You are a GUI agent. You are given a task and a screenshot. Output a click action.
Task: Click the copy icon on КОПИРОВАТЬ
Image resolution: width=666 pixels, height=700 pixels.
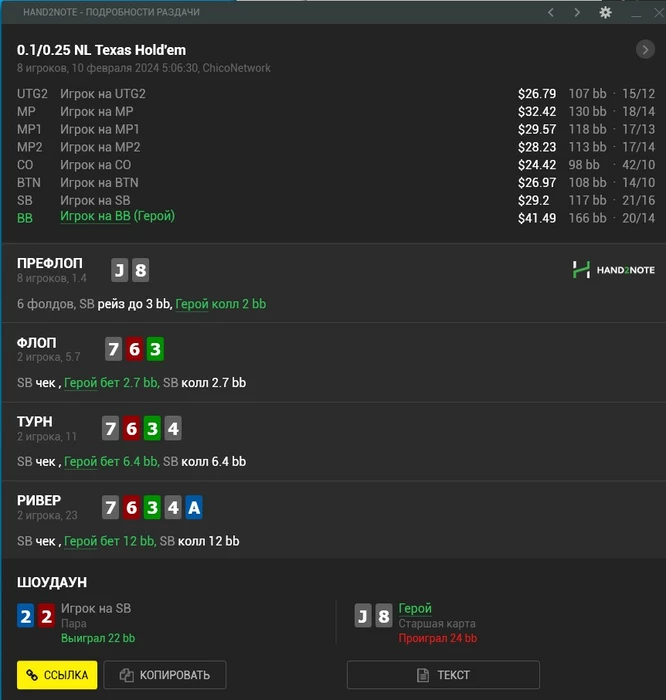tap(126, 675)
